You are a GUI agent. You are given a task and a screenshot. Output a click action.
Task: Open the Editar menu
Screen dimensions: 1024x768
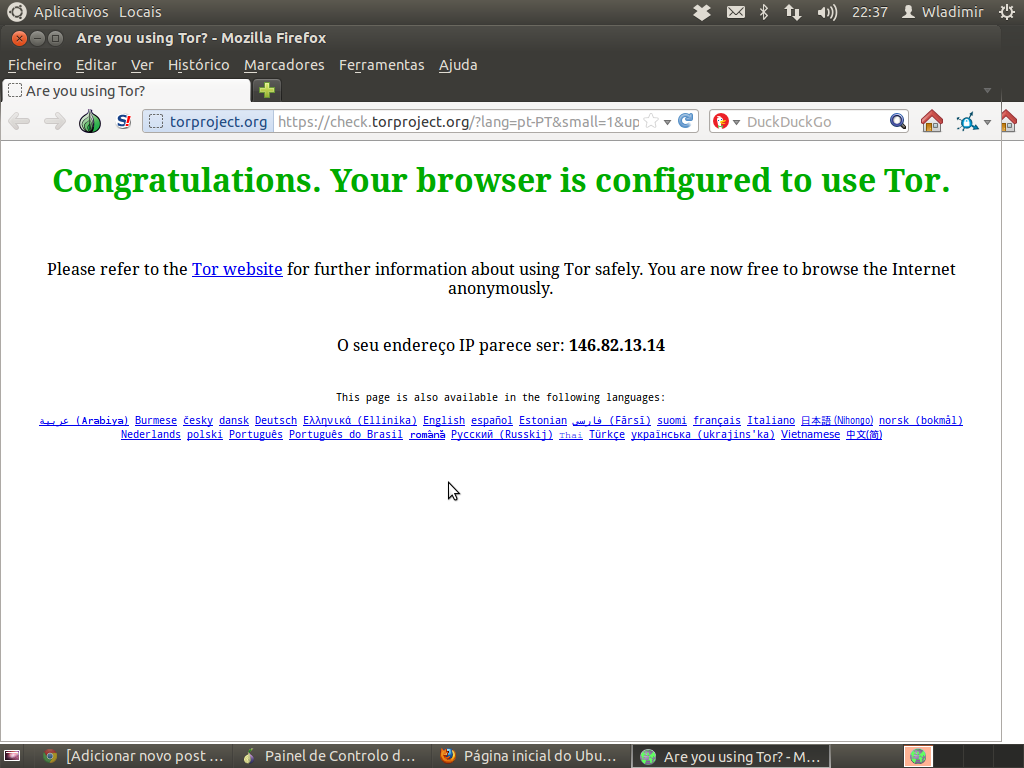click(x=96, y=65)
